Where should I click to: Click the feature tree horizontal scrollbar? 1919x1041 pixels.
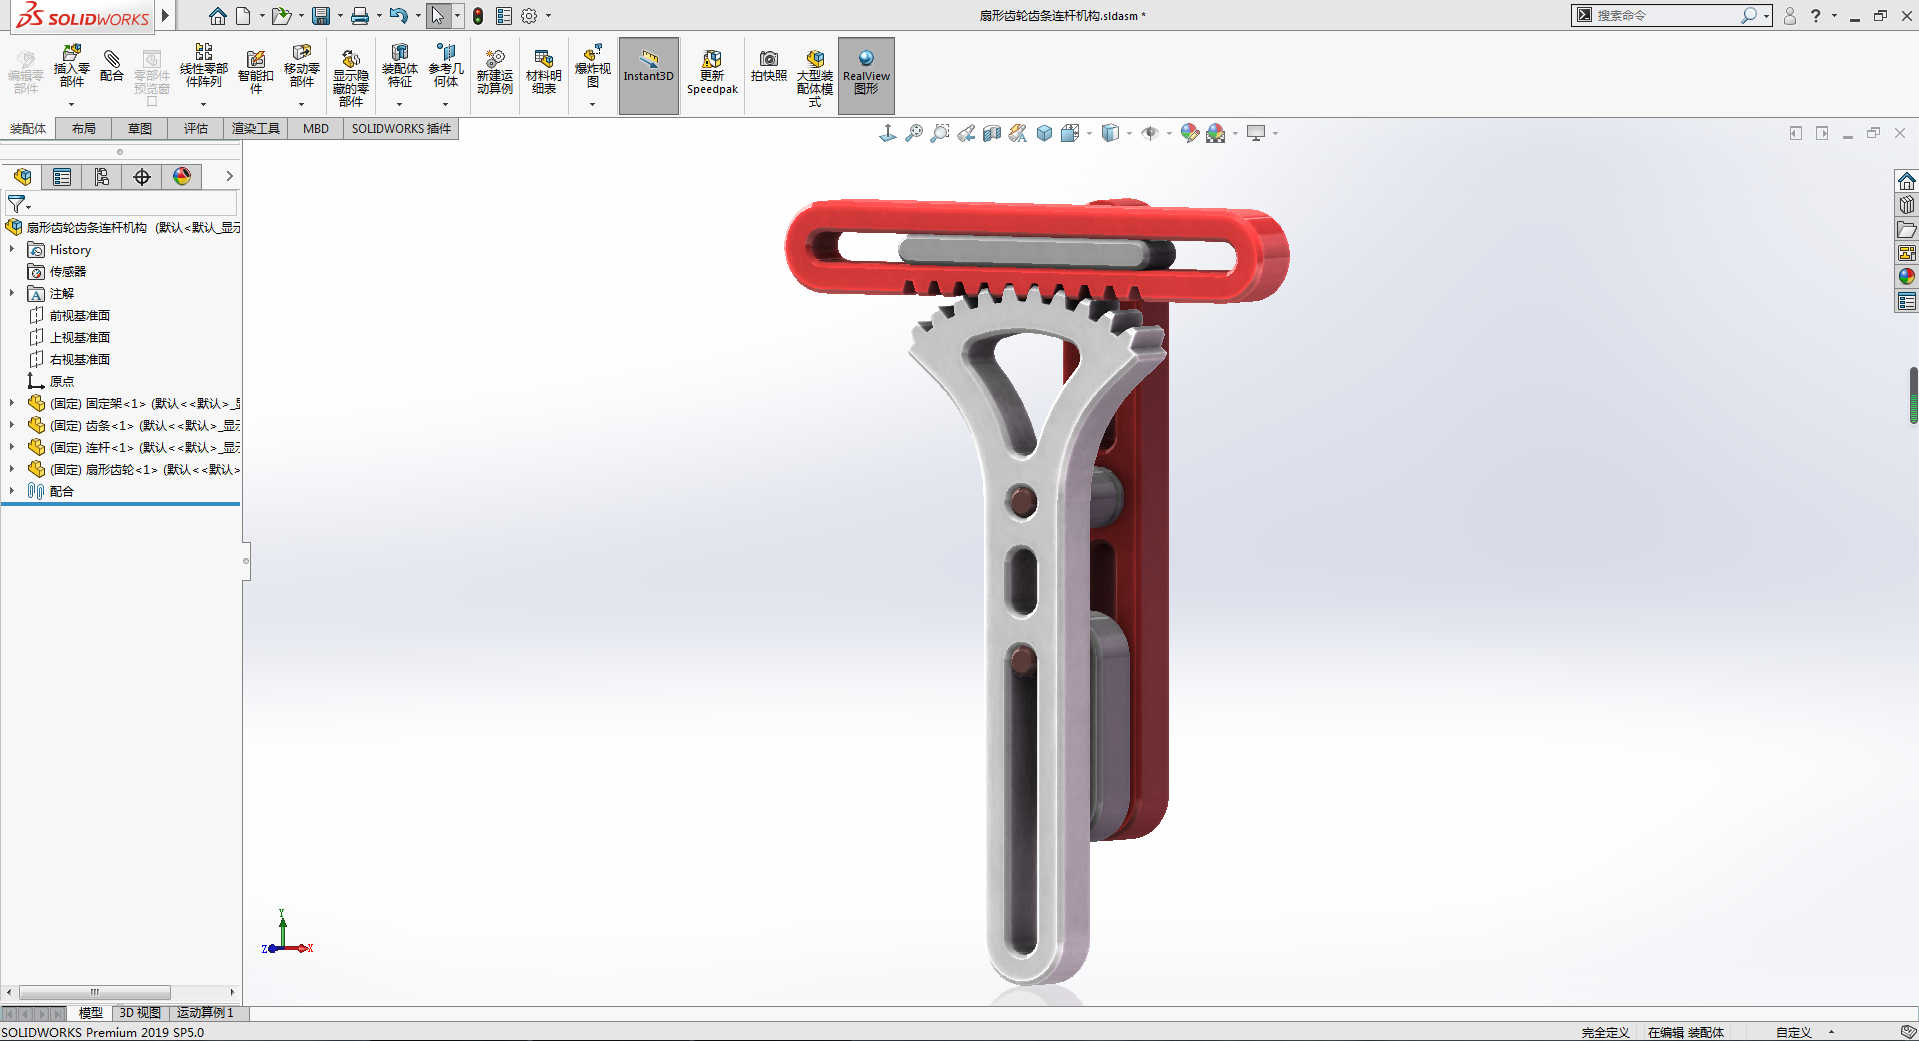tap(95, 992)
